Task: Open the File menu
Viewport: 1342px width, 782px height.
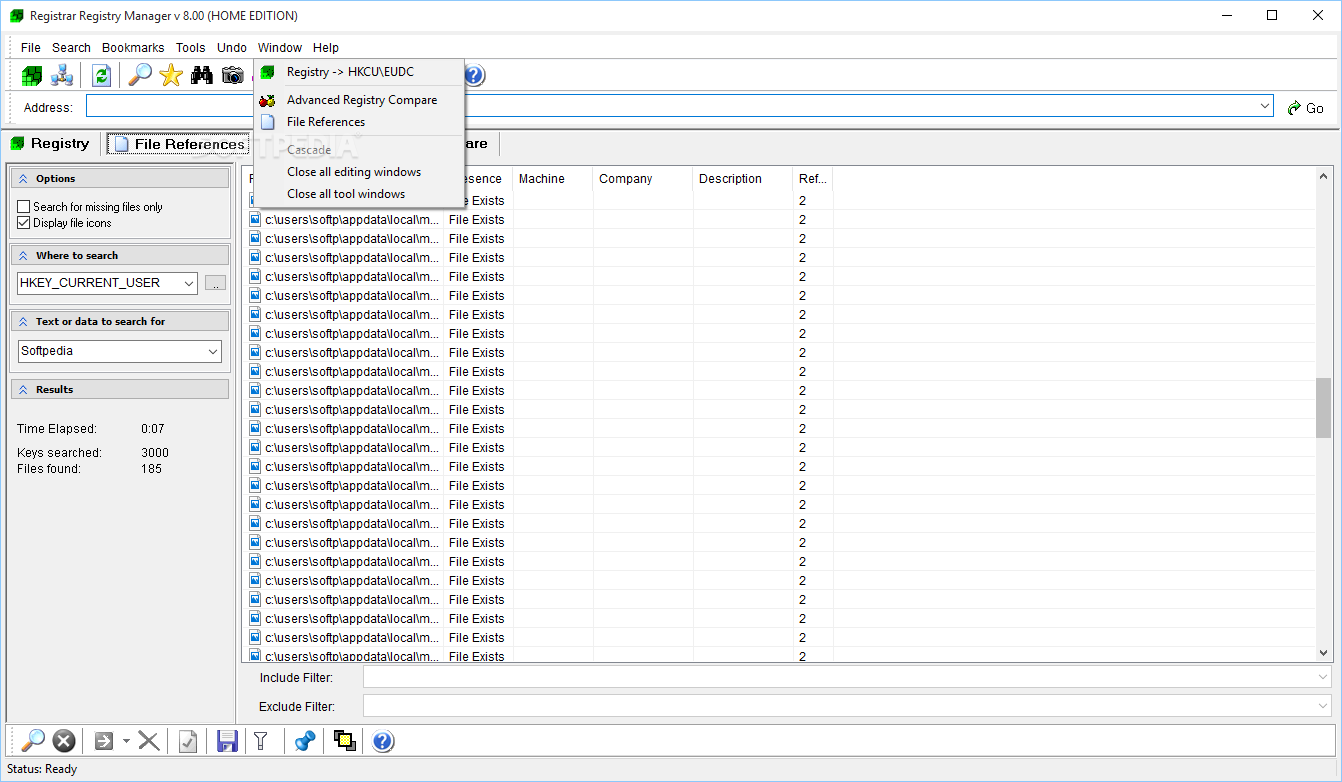Action: (x=31, y=47)
